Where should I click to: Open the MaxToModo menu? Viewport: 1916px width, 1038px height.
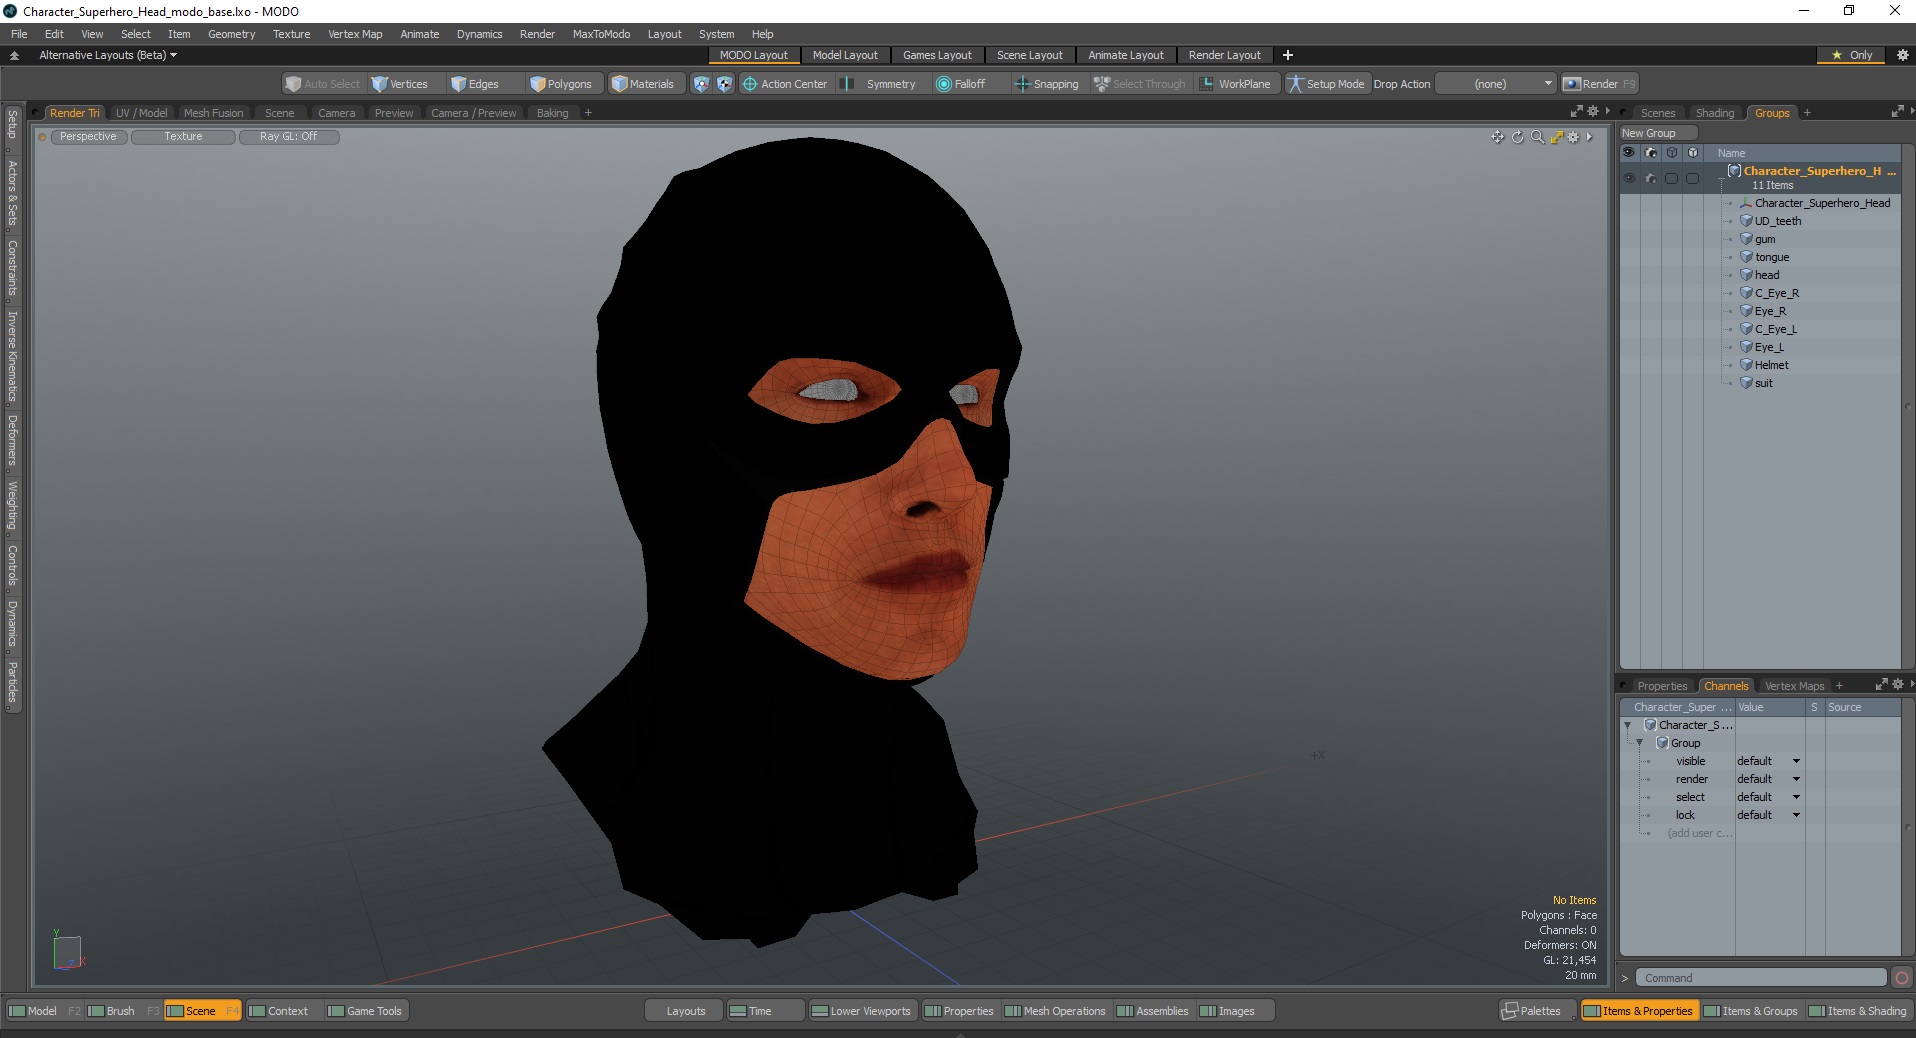tap(601, 34)
